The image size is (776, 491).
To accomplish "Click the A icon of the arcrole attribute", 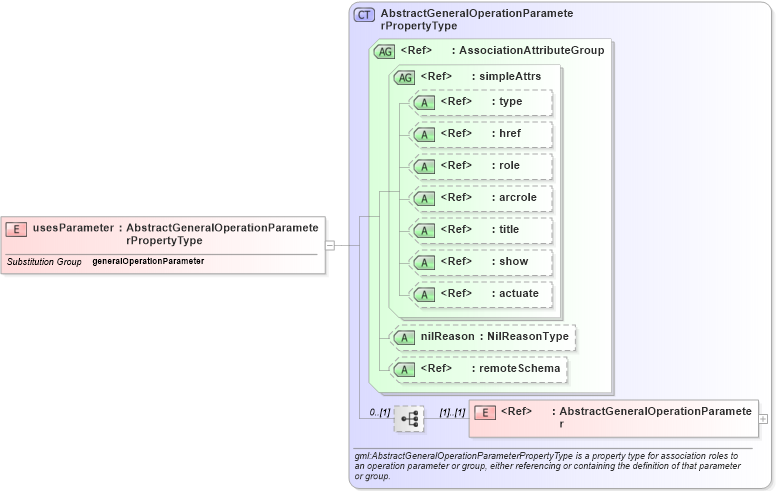I will point(424,199).
